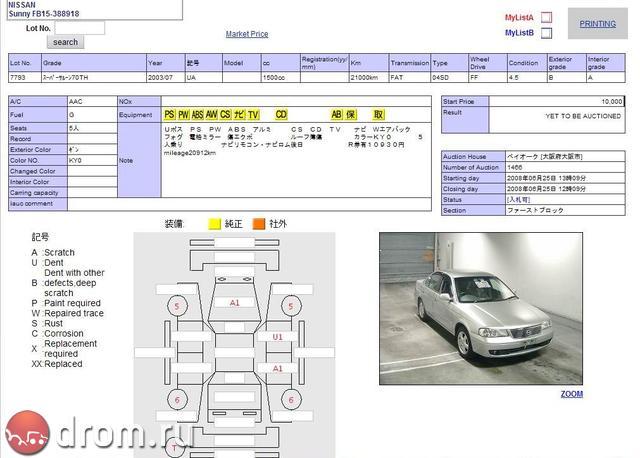Click the 保 equipment badge
The image size is (640, 458).
click(351, 115)
